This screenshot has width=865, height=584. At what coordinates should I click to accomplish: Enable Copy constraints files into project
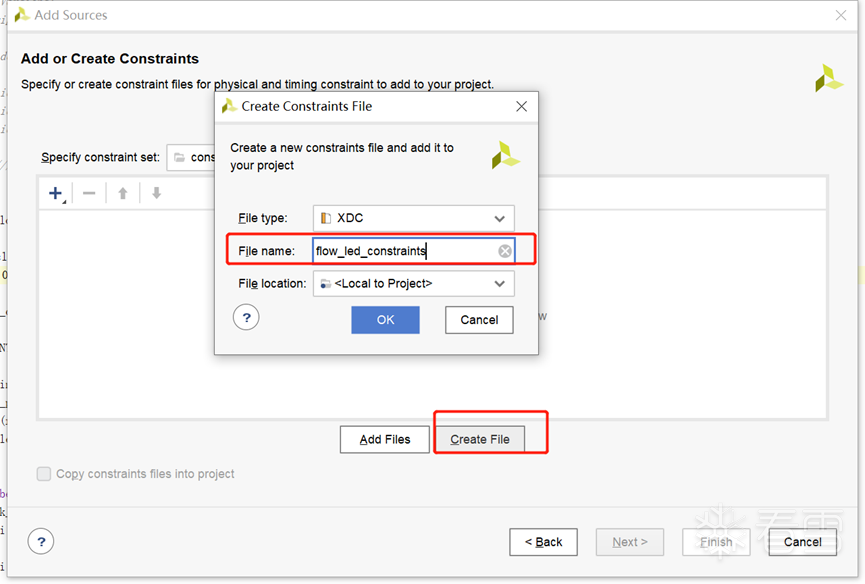44,474
